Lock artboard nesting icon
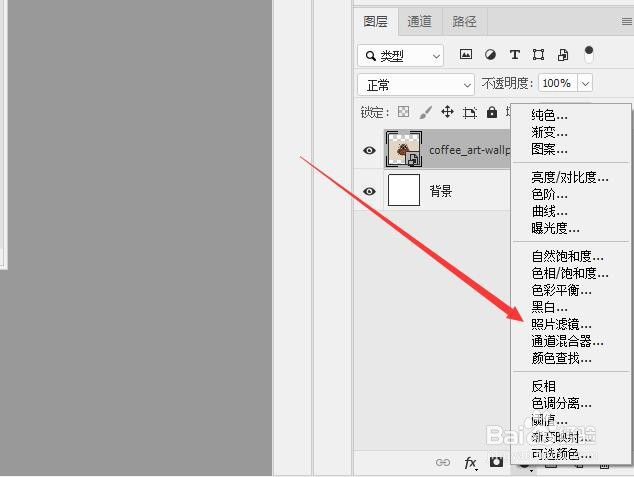The image size is (634, 477). pos(469,112)
